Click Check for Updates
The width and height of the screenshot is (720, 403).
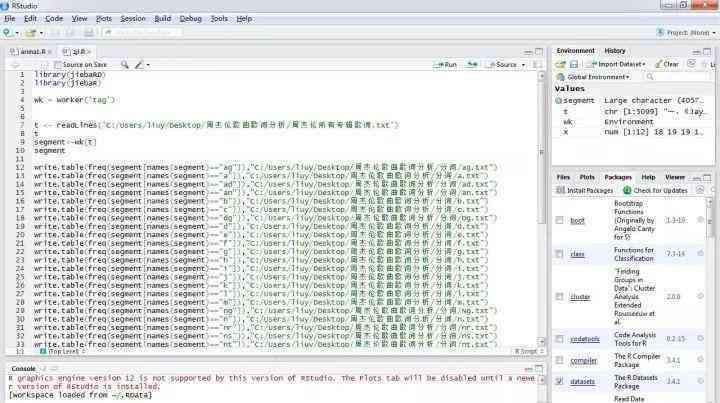[x=655, y=190]
